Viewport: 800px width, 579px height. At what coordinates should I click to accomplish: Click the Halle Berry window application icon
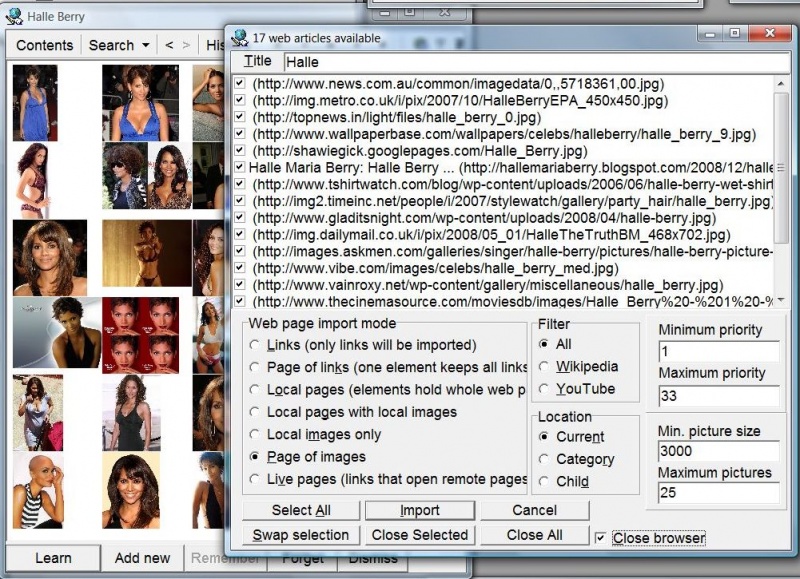(x=14, y=16)
